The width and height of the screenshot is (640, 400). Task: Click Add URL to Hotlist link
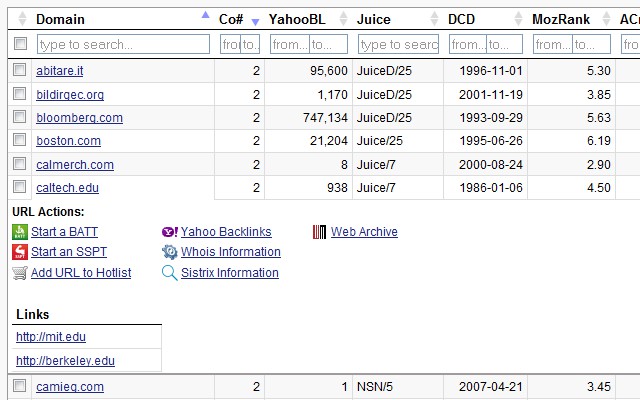coord(81,273)
